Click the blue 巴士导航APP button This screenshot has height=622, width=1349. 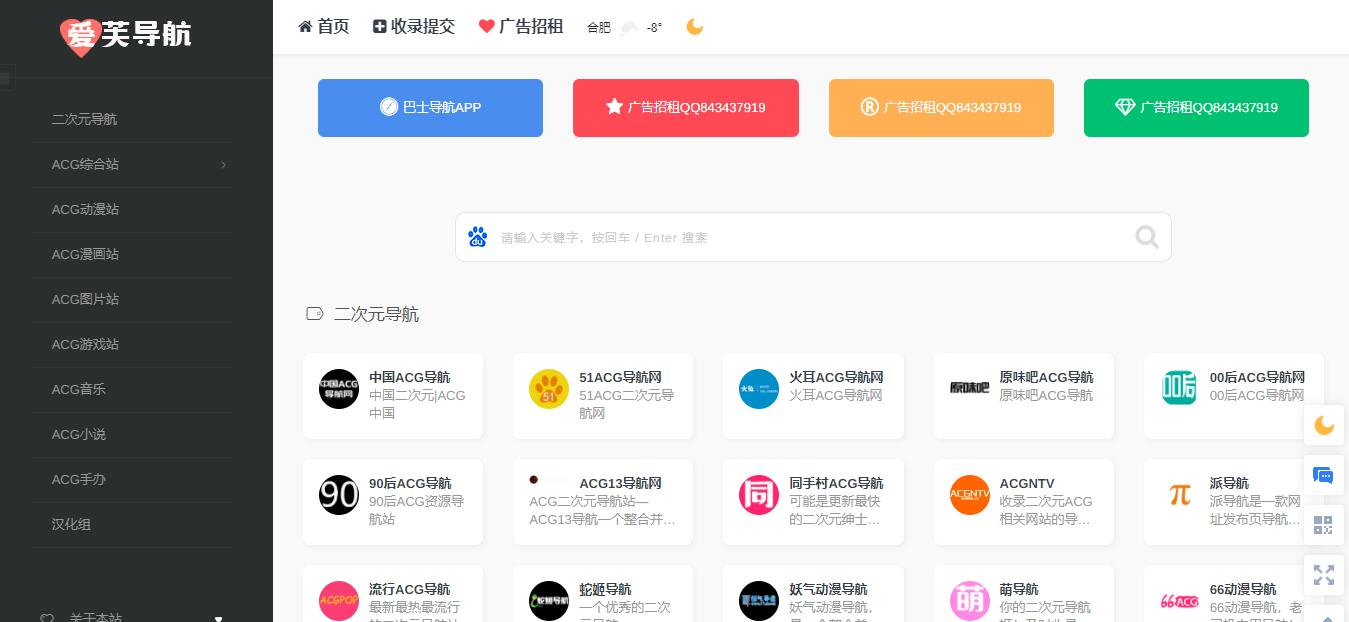tap(430, 107)
